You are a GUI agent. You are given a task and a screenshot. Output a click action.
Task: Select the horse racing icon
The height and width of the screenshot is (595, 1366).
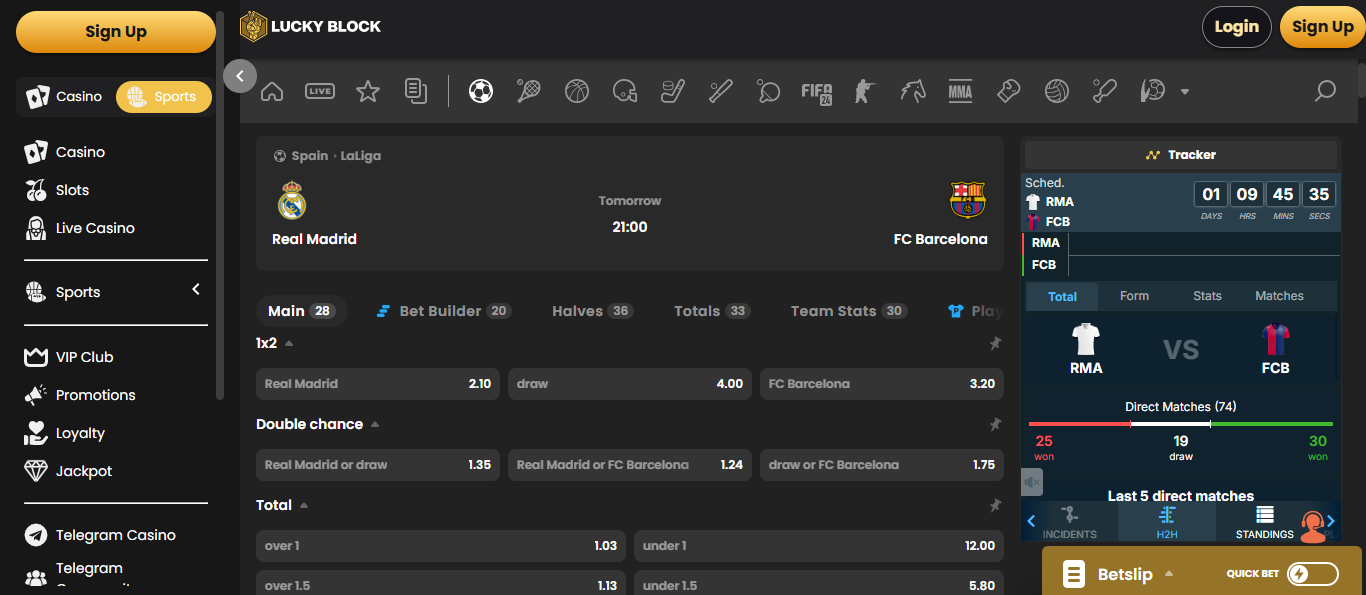coord(912,92)
